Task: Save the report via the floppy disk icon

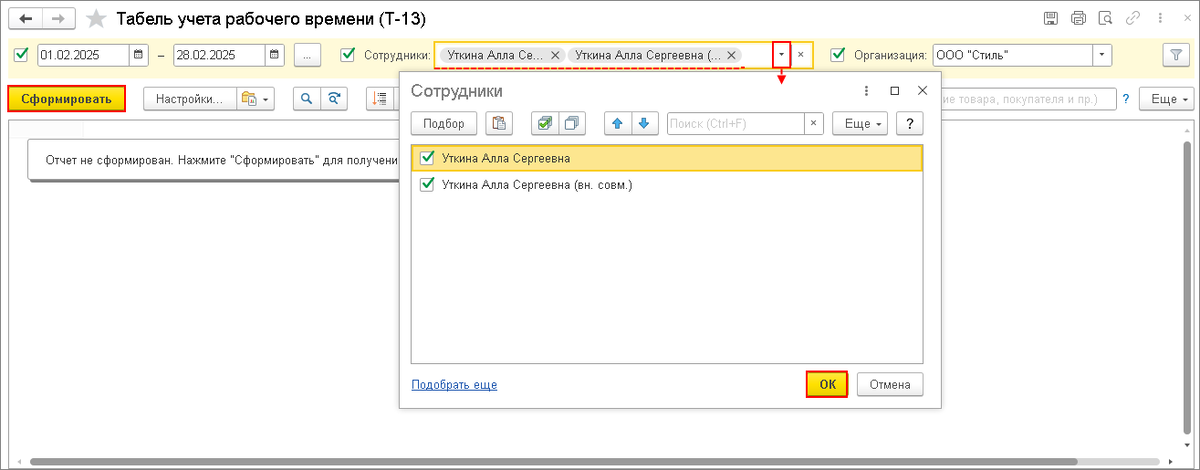Action: [x=1051, y=18]
